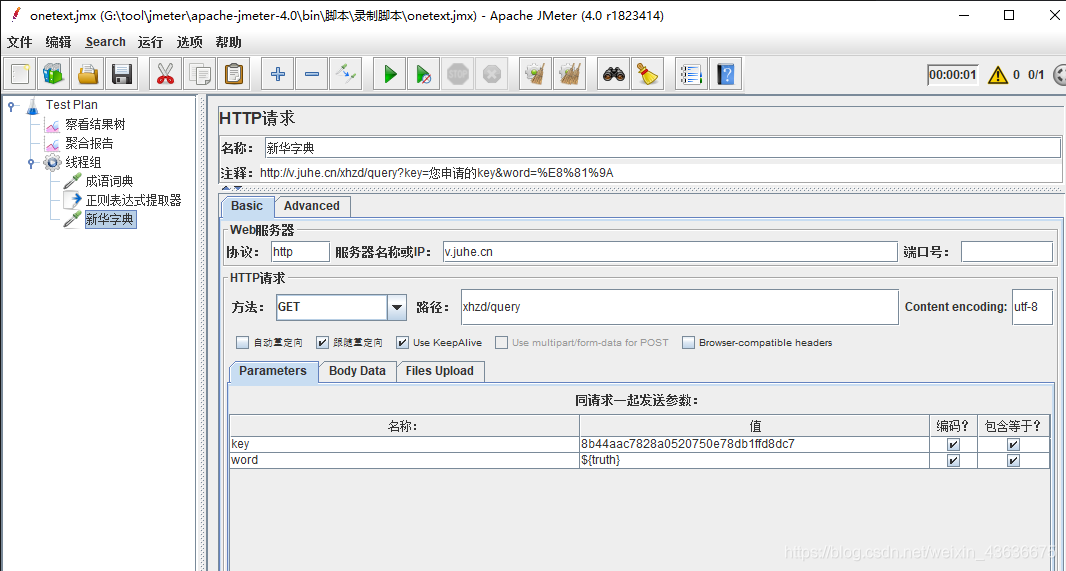This screenshot has width=1066, height=571.
Task: Click the Shutdown test icon
Action: pos(492,73)
